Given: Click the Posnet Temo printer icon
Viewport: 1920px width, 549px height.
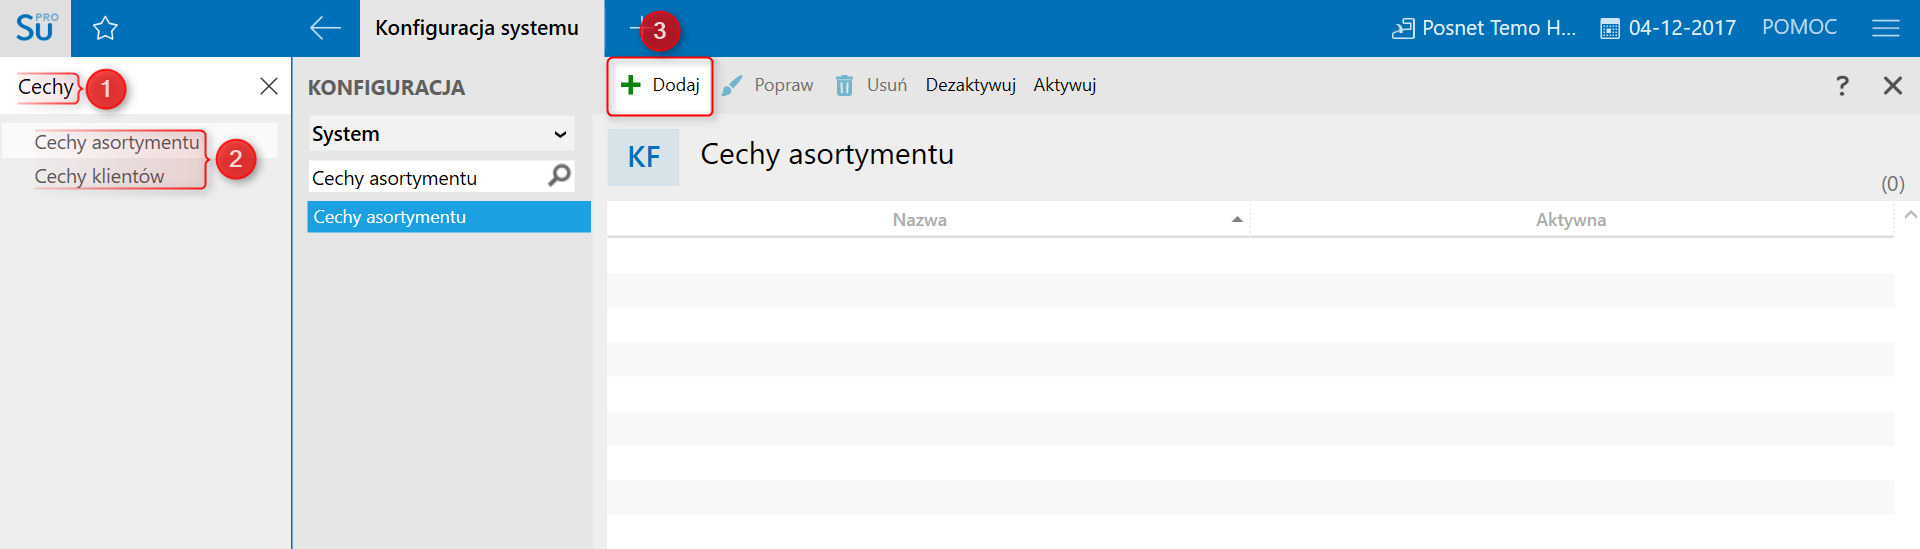Looking at the screenshot, I should click(1403, 29).
